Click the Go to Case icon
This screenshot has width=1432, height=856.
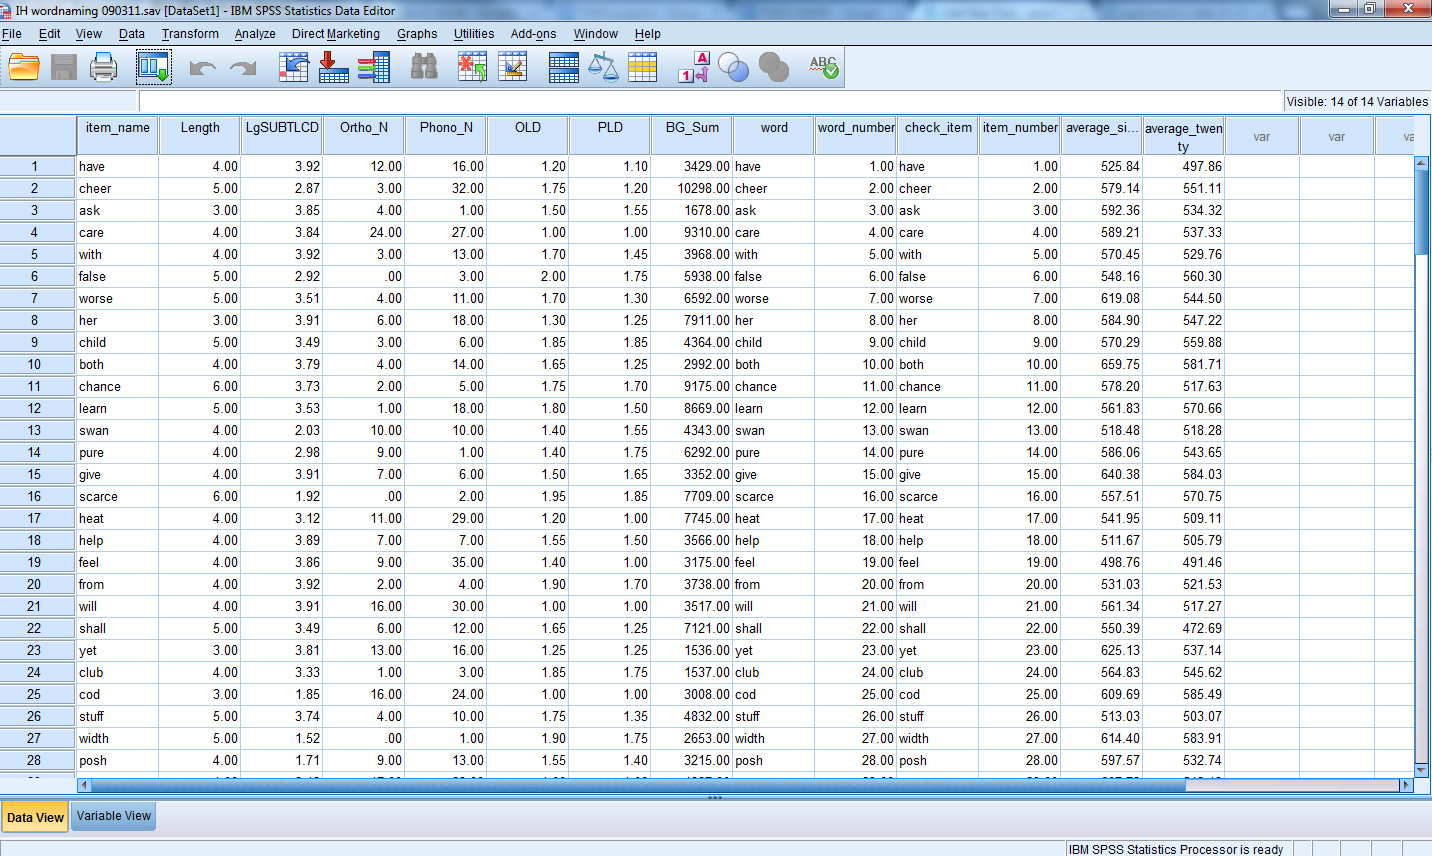tap(294, 68)
